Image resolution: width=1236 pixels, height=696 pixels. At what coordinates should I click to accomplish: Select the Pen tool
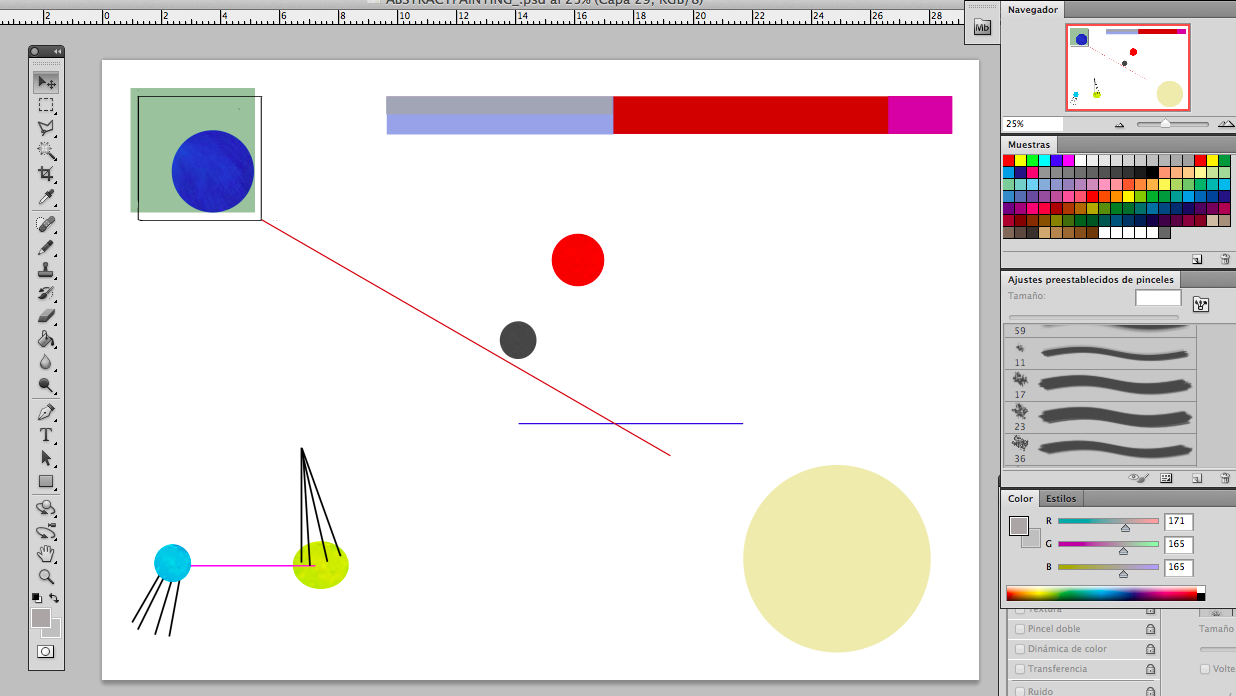pyautogui.click(x=46, y=412)
